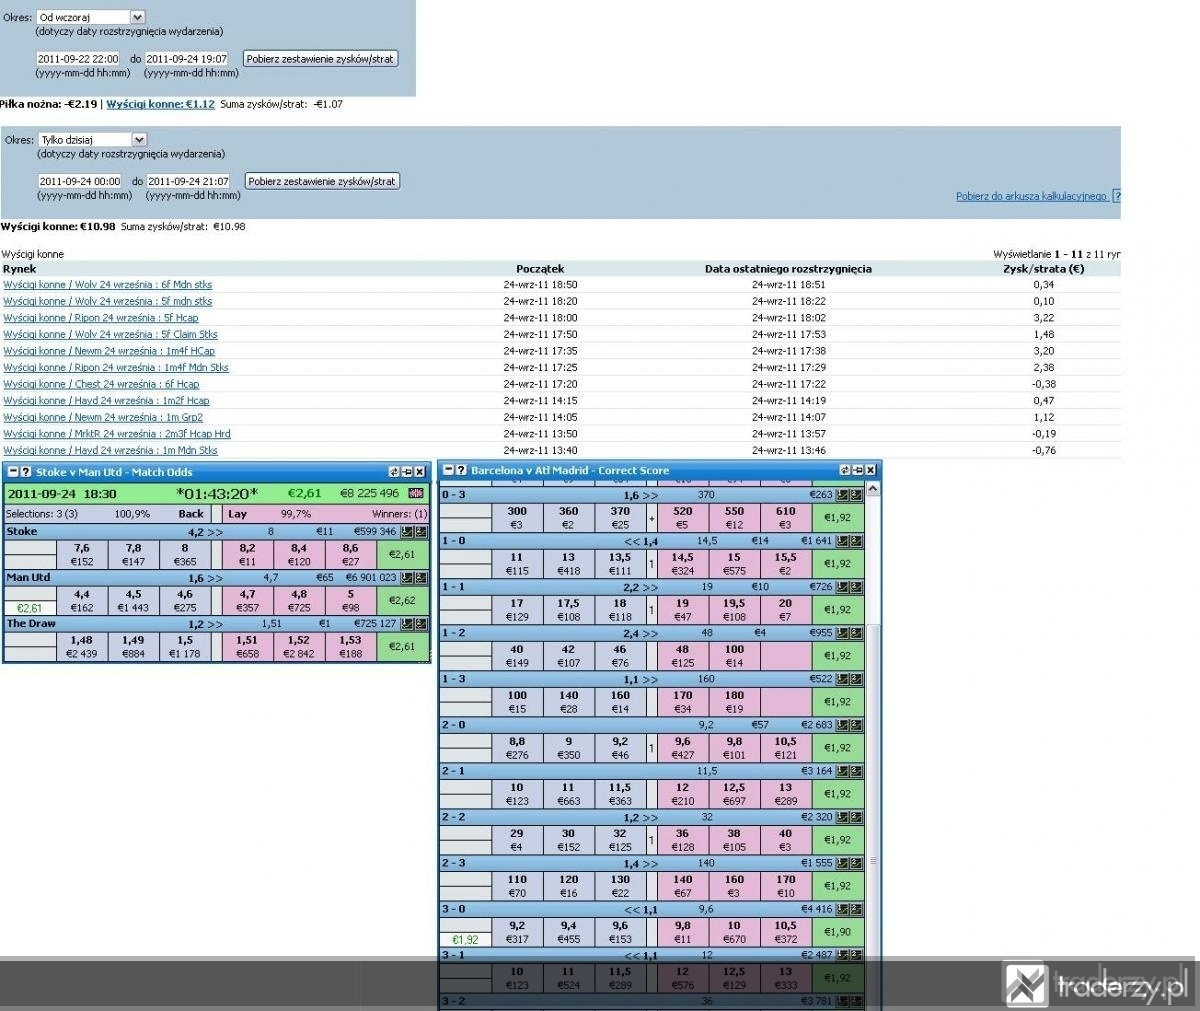This screenshot has width=1200, height=1011.
Task: Open second chart icon in 1 - 2 score row
Action: (856, 633)
